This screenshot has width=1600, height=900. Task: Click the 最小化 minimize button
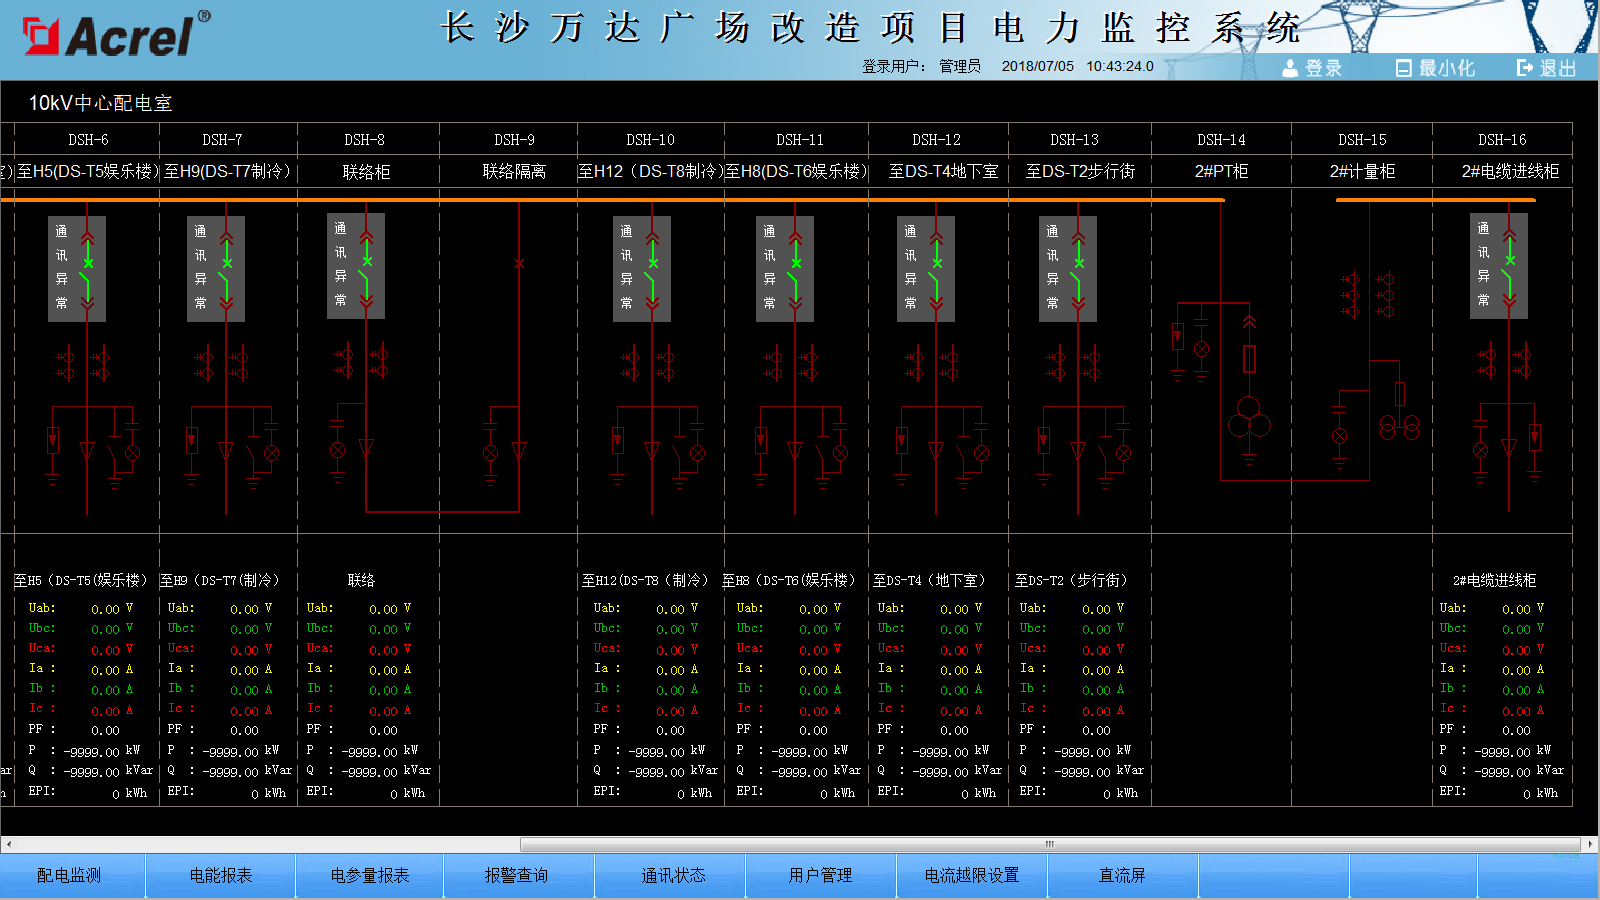point(1435,68)
